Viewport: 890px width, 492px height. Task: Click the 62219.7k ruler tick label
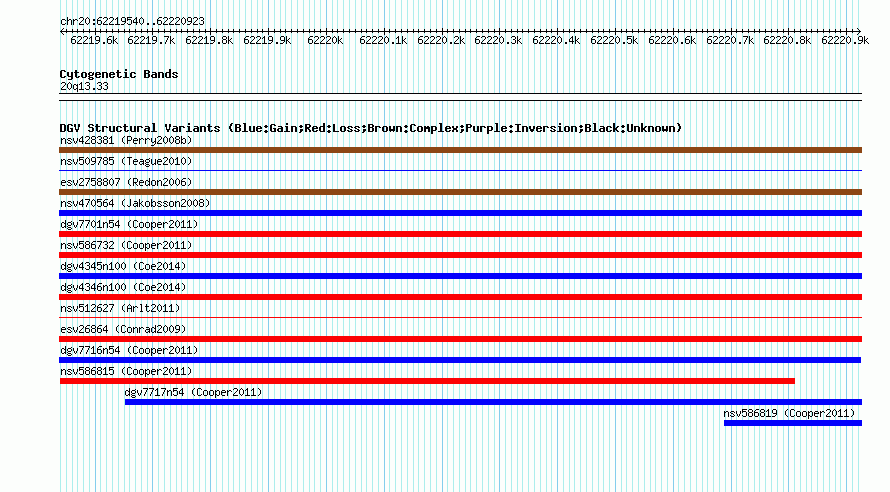click(152, 41)
